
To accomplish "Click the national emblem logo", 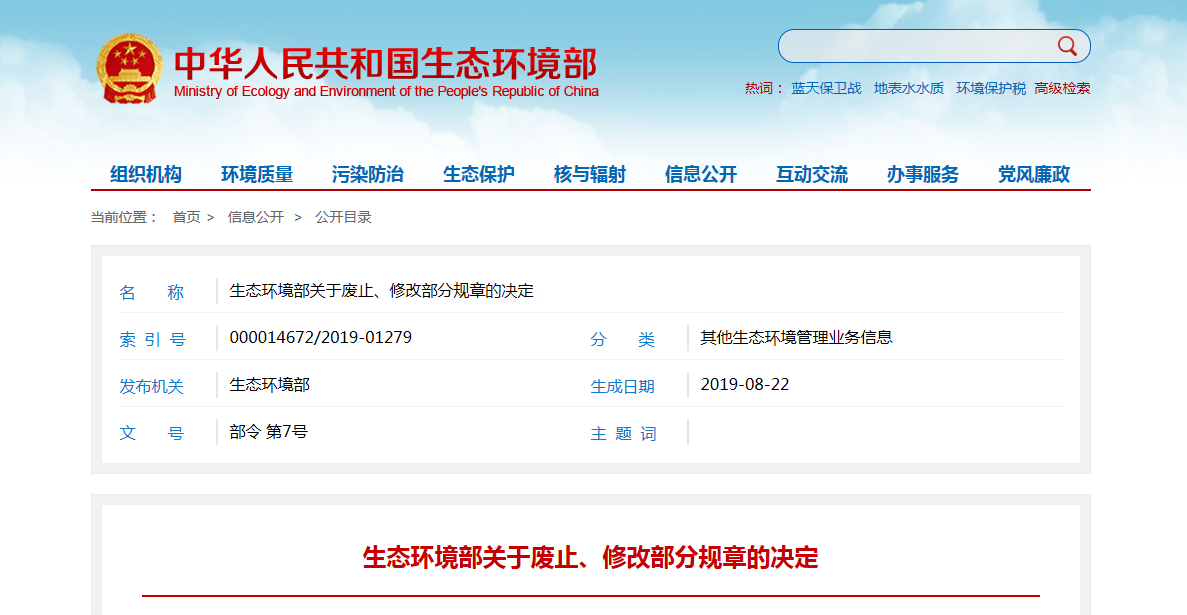I will point(129,68).
